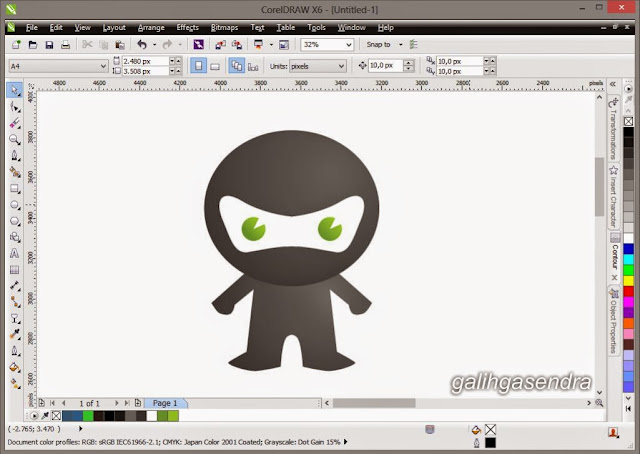Open the A4 page size dropdown
This screenshot has height=454, width=640.
point(103,66)
